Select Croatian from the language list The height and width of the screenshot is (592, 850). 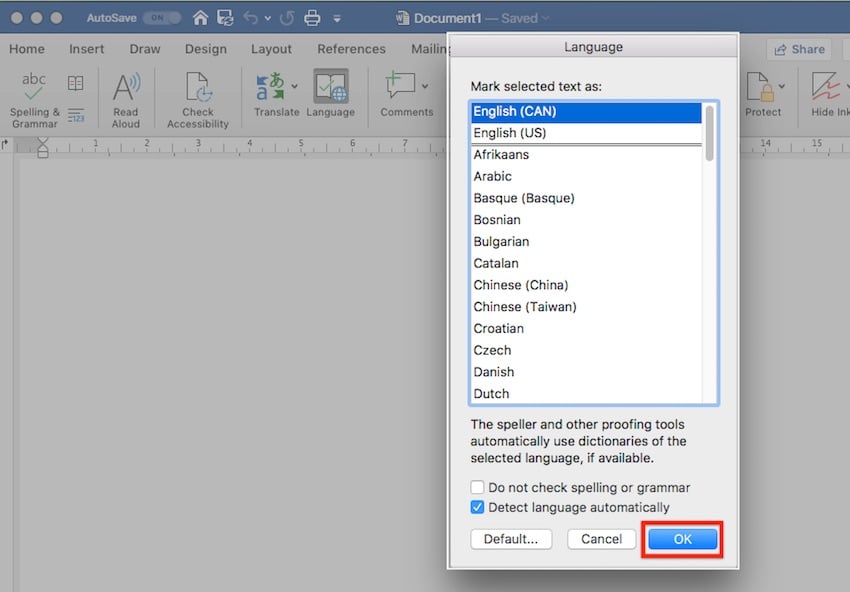point(498,328)
